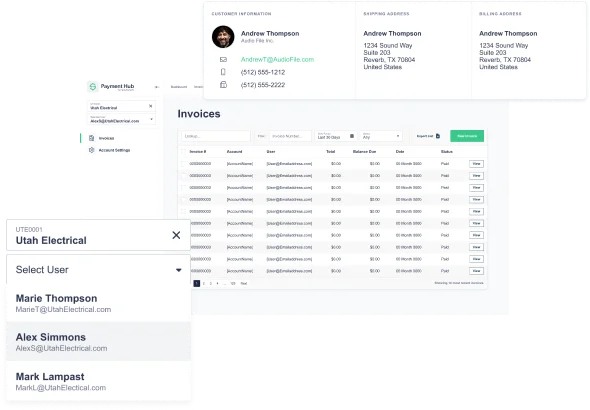Click Andrew Thompson name under Billing Address
Image resolution: width=590 pixels, height=410 pixels.
coord(508,33)
